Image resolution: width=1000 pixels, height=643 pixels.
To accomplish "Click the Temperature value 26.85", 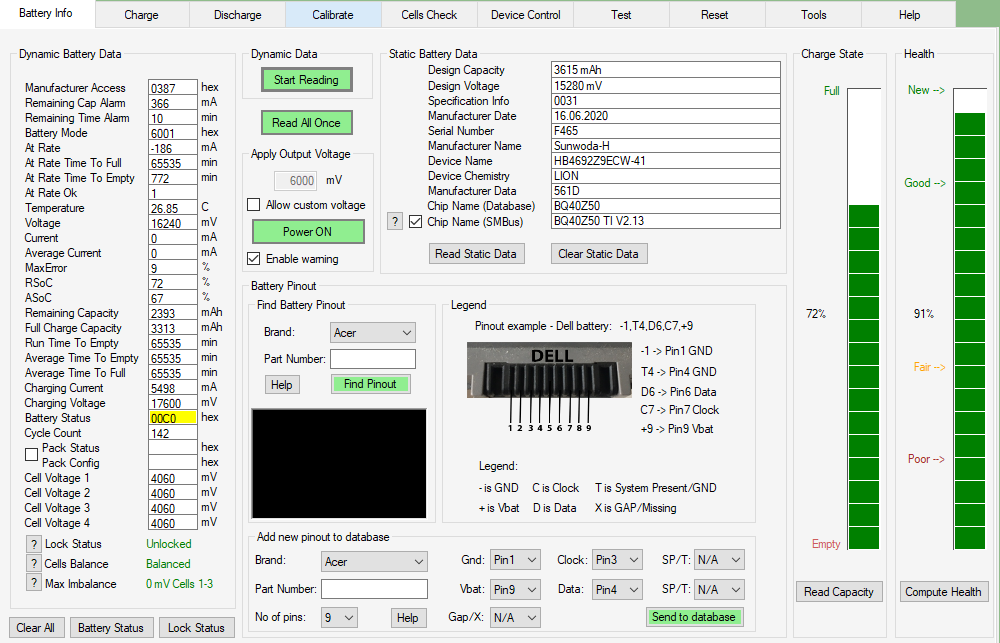I will pos(173,208).
